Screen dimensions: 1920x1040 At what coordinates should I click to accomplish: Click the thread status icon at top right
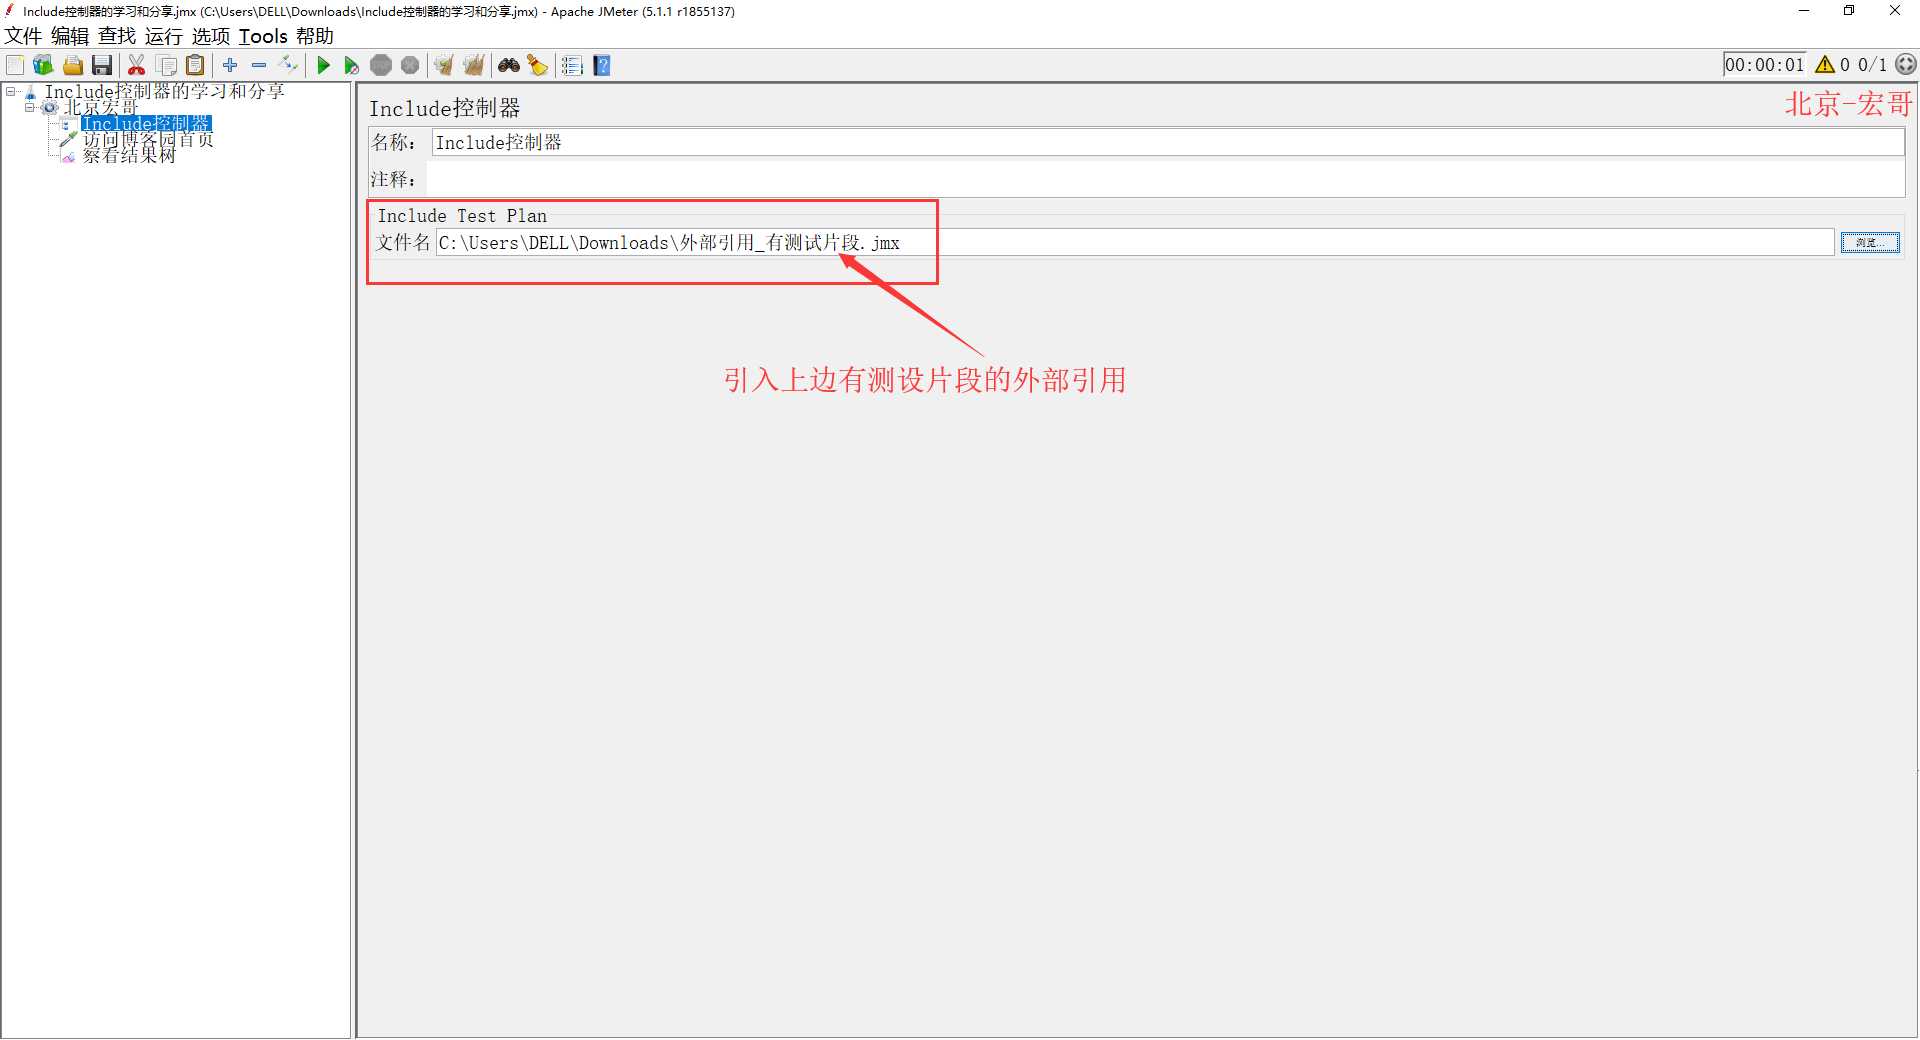(1906, 64)
